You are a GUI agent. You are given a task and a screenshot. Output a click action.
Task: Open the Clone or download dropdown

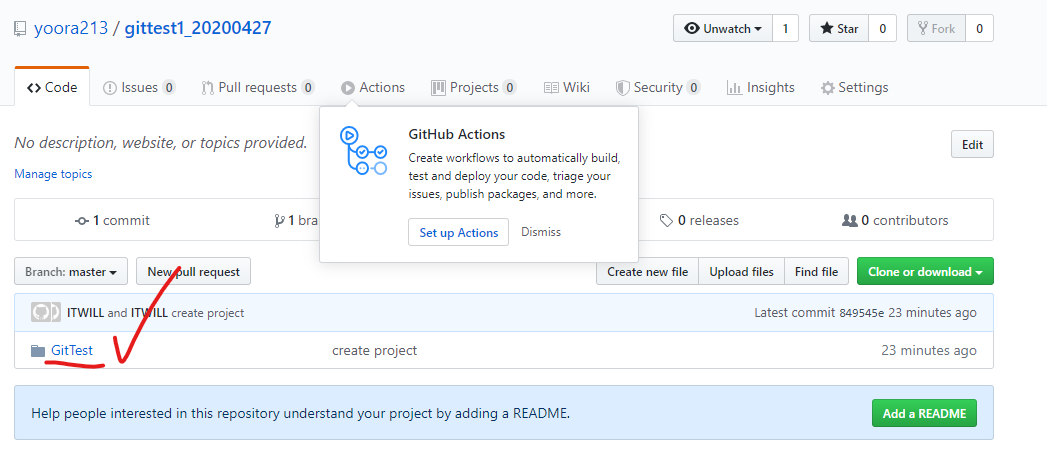pos(925,272)
